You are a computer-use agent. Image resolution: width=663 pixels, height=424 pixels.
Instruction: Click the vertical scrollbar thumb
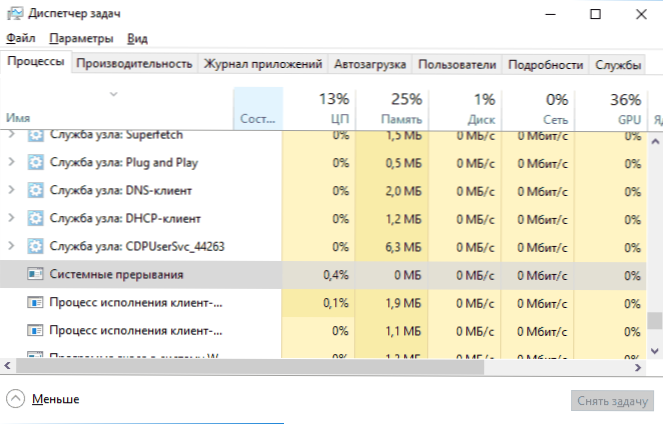coord(655,320)
